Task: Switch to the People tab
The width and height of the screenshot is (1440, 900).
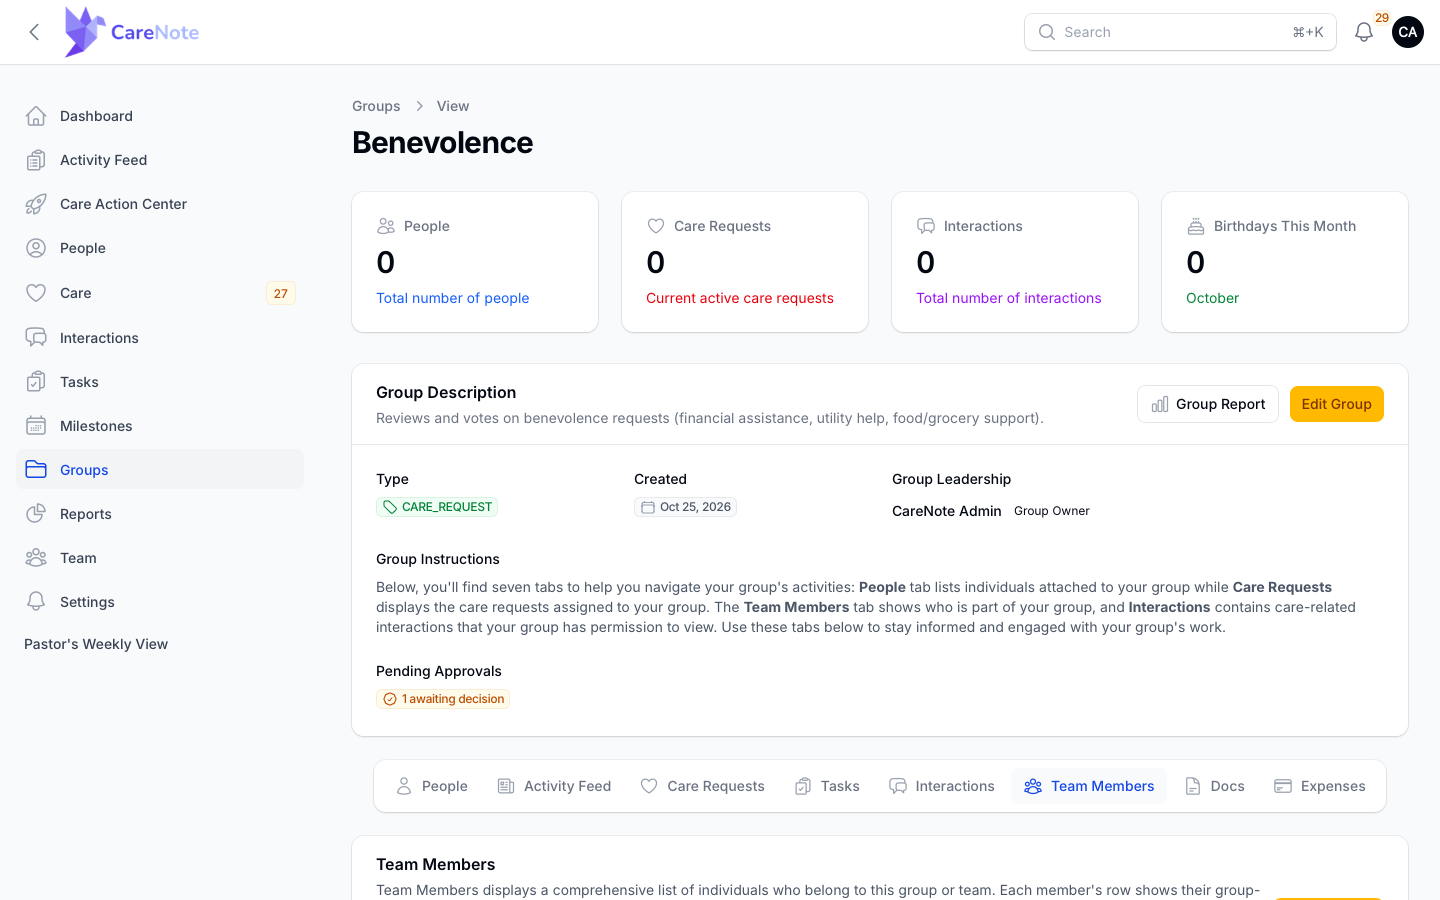Action: coord(432,786)
